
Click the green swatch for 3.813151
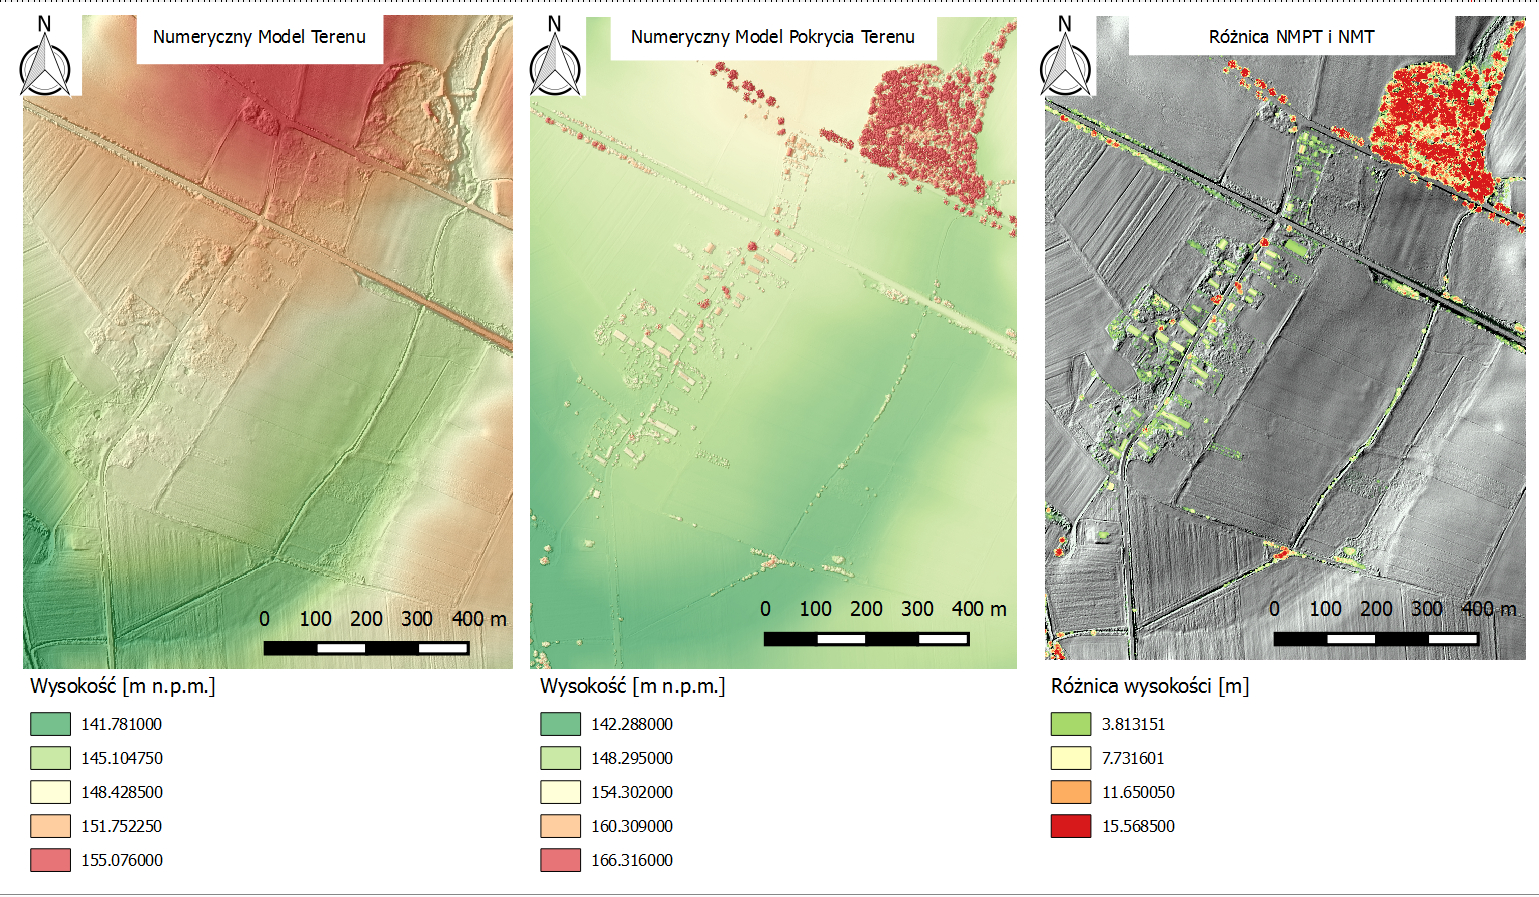pos(1071,724)
